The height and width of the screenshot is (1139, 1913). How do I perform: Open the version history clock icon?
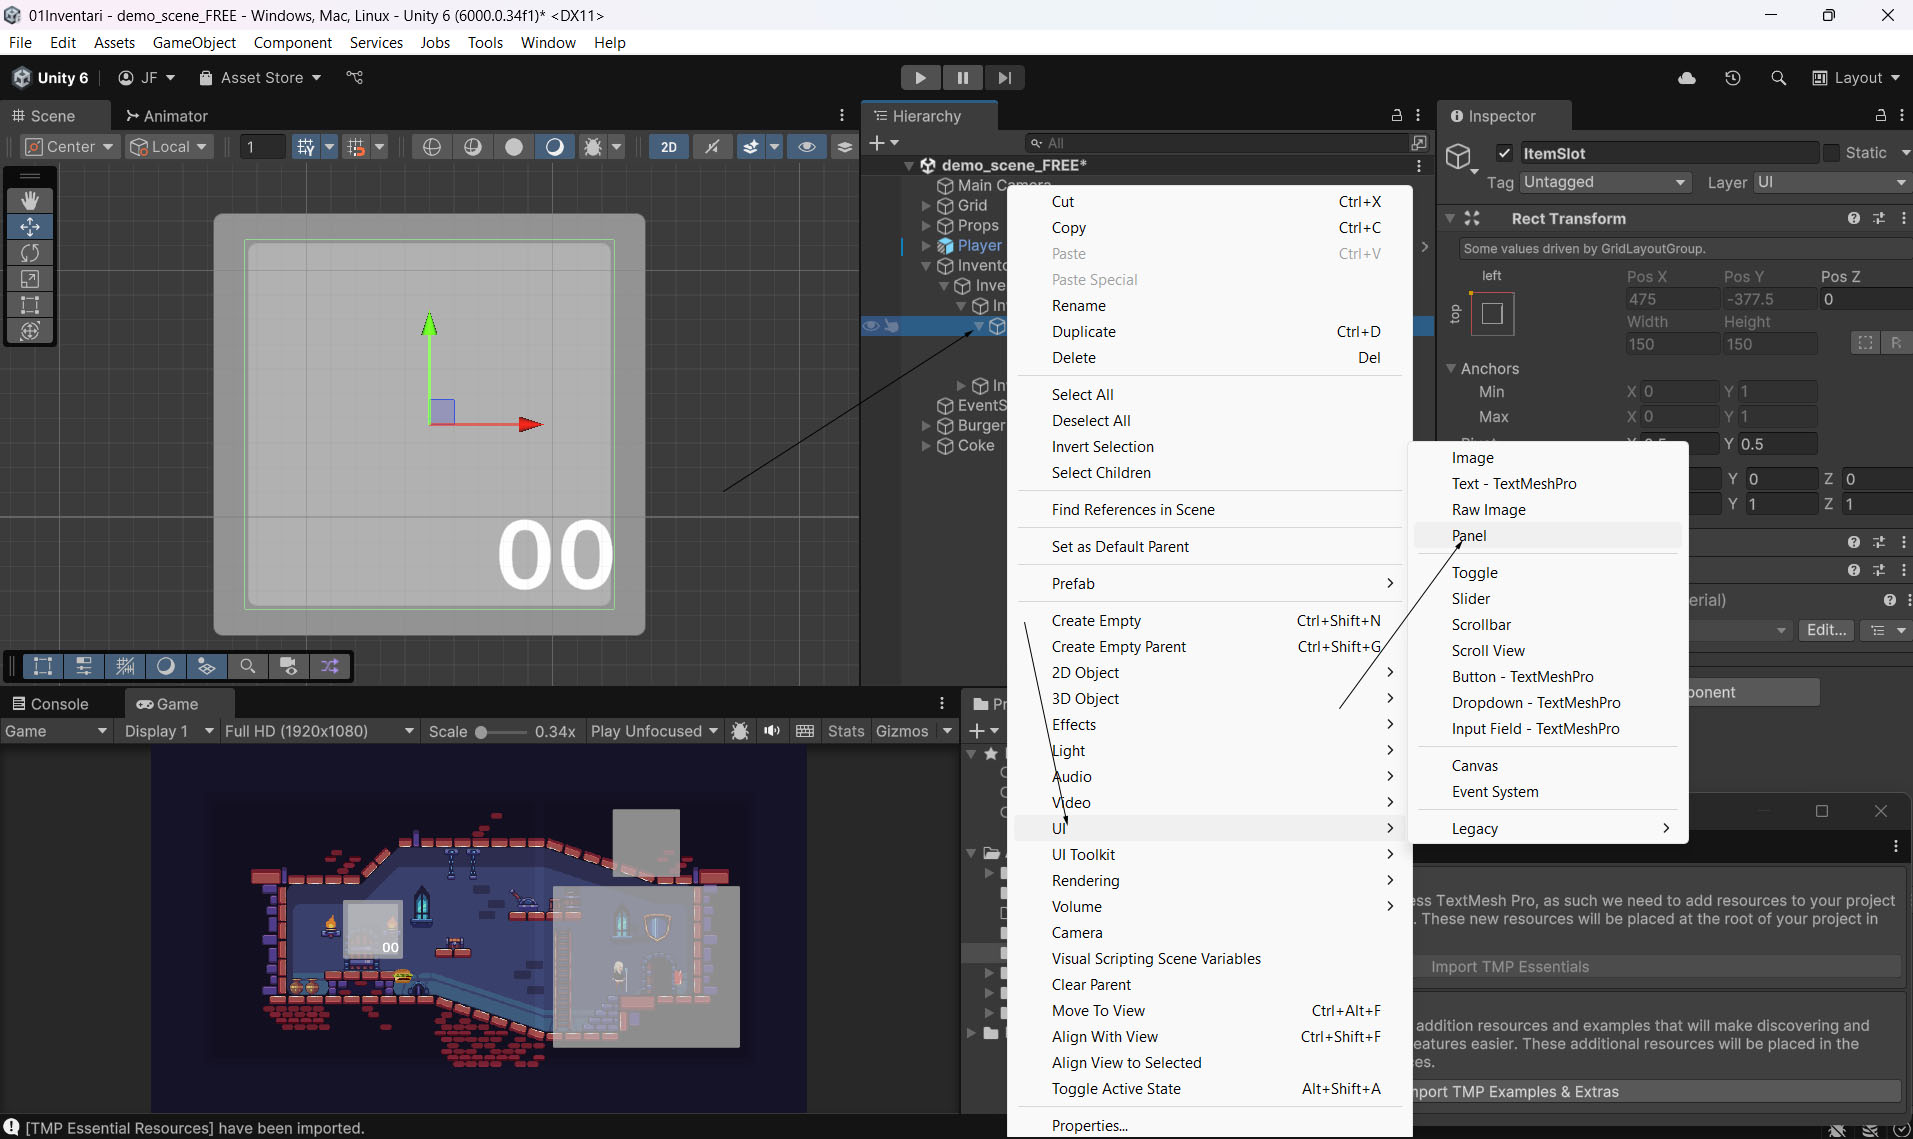click(x=1733, y=78)
